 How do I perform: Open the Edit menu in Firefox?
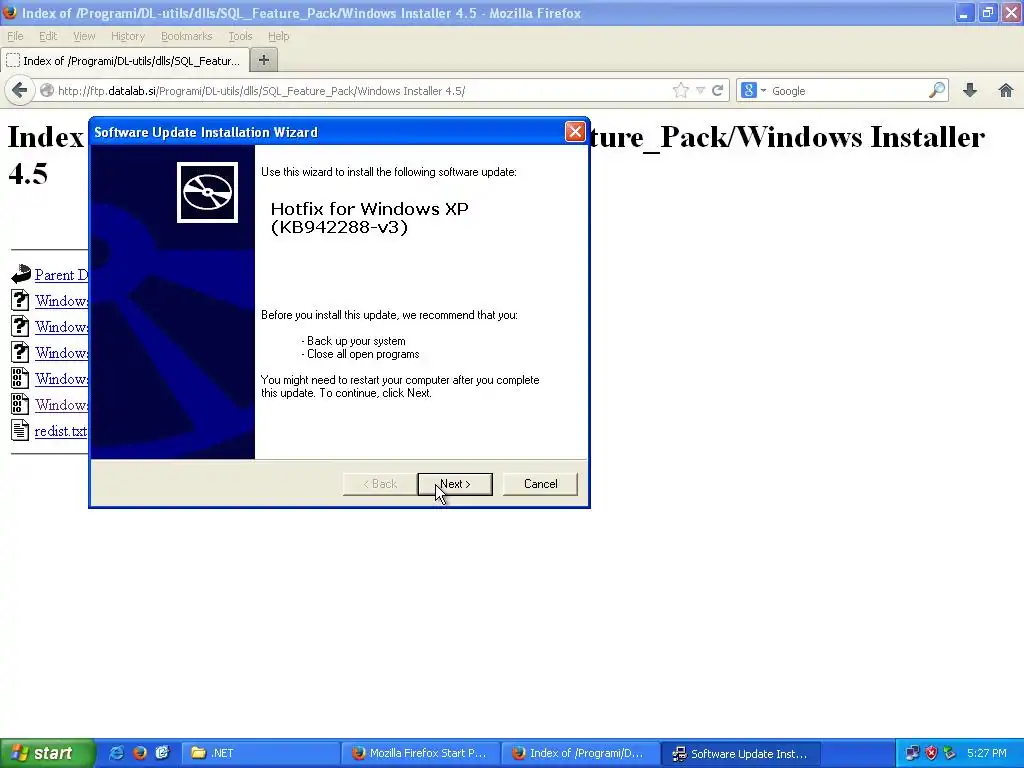48,36
